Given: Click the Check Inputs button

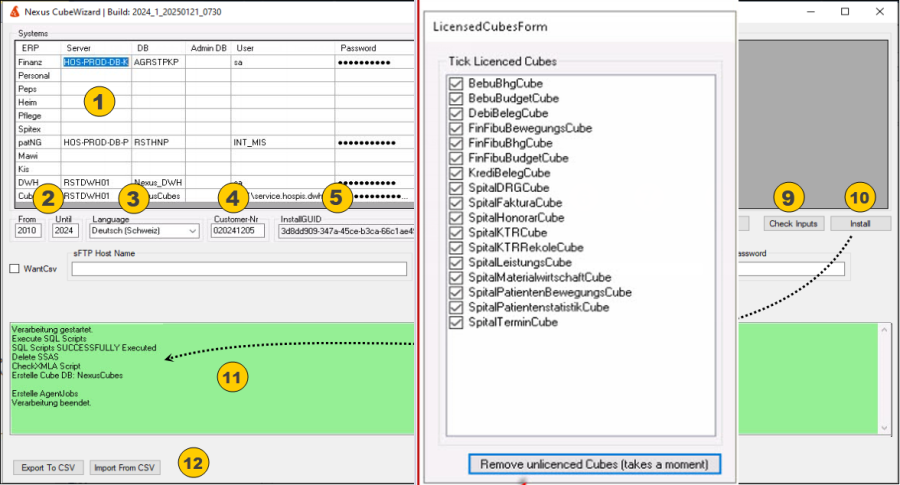Looking at the screenshot, I should [792, 224].
